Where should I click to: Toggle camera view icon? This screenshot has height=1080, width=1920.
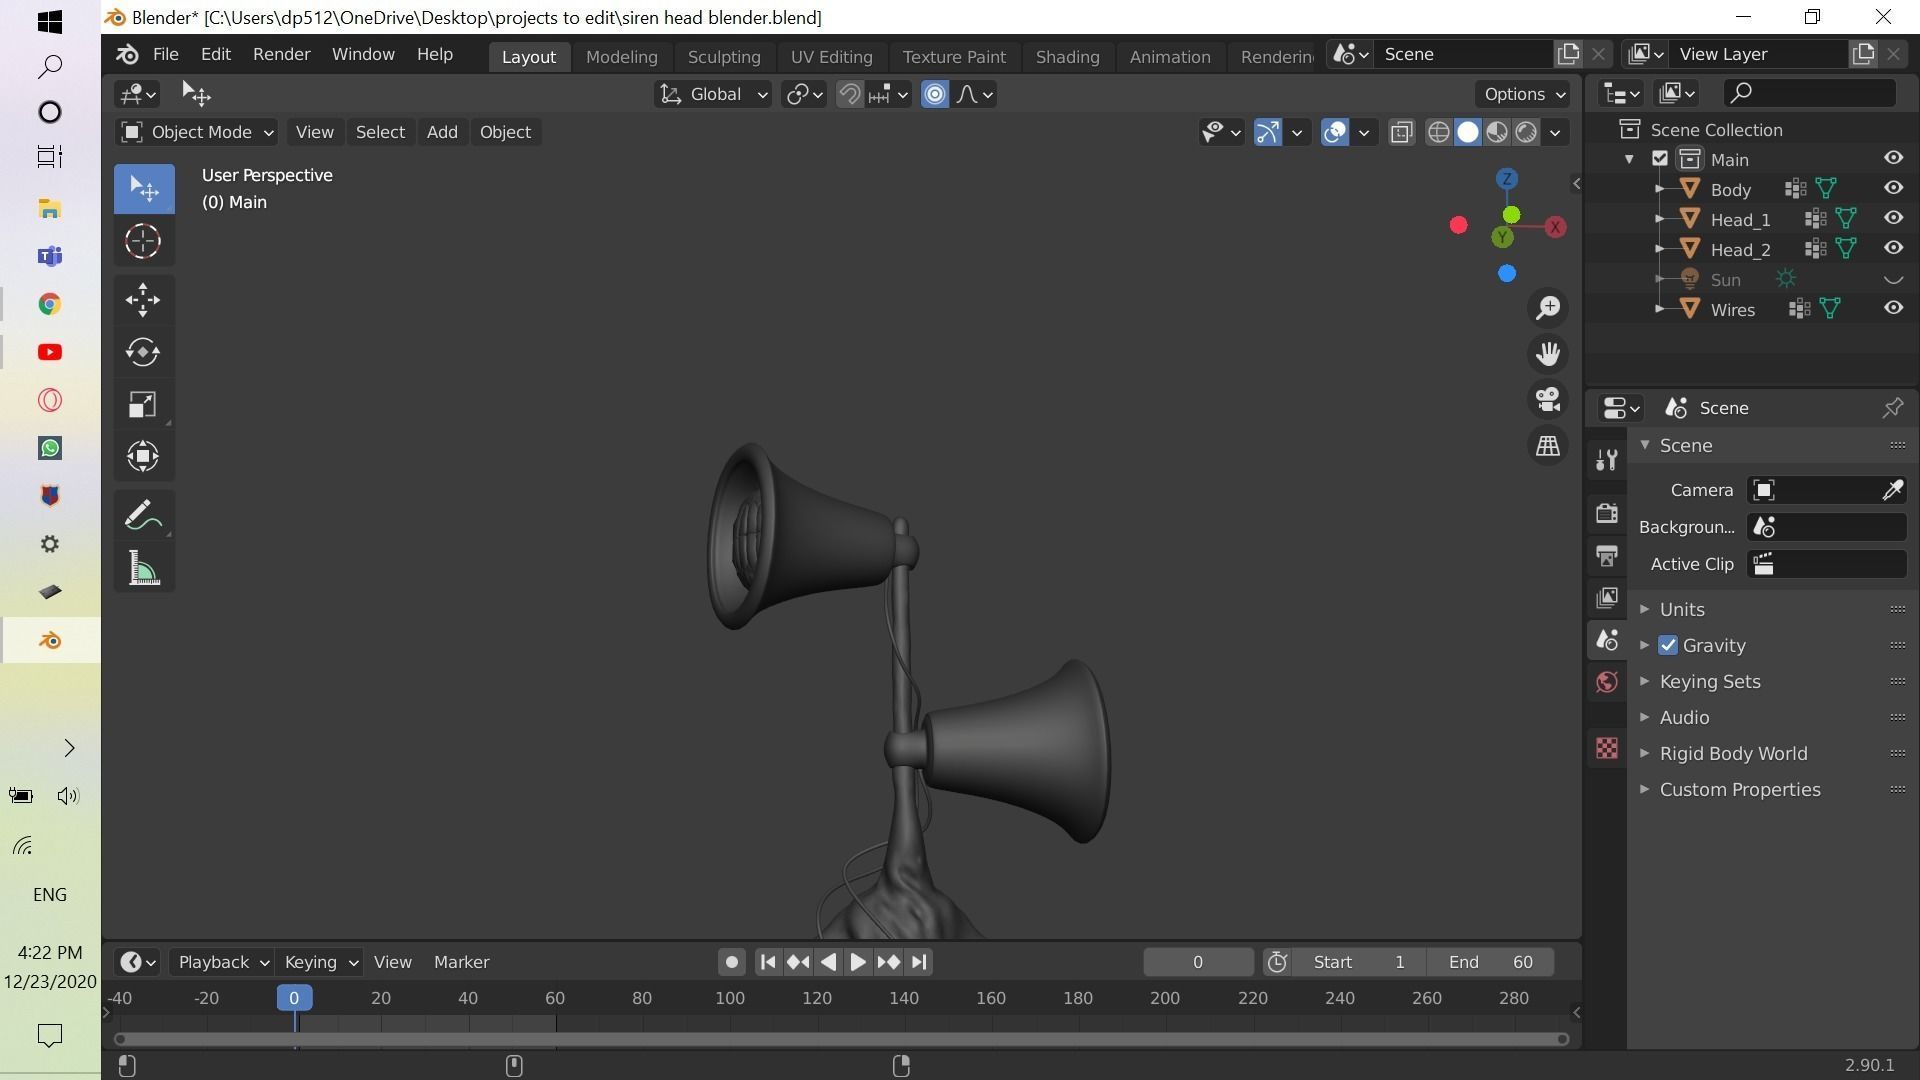(x=1548, y=400)
